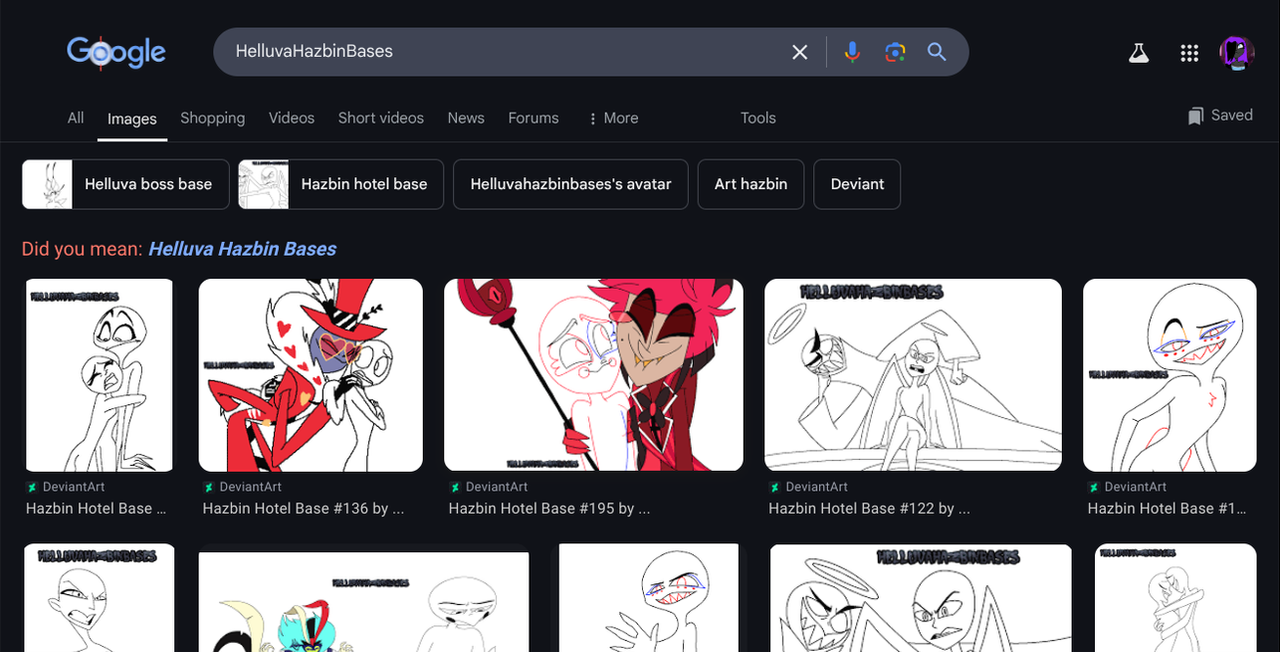Open the Videos tab

[x=291, y=118]
